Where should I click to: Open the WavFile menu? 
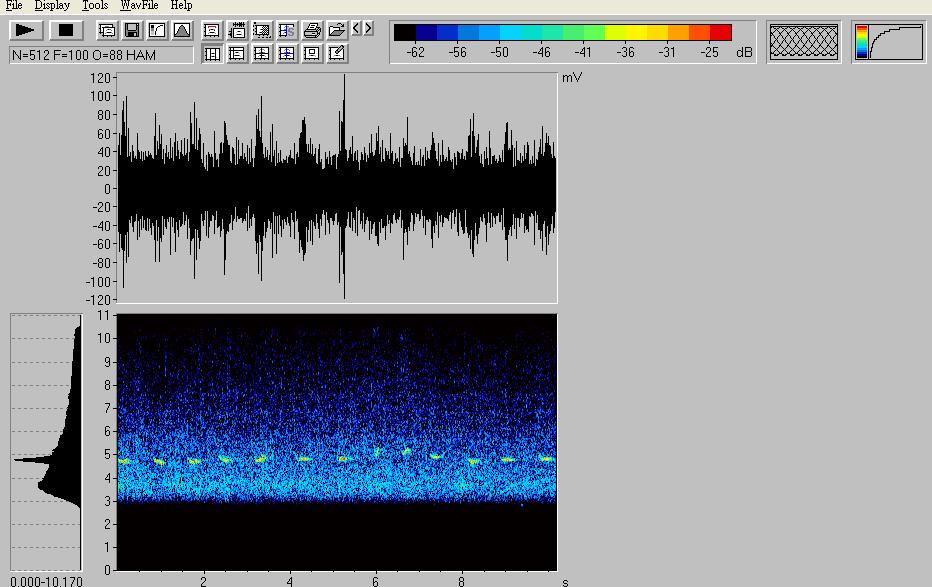point(139,6)
